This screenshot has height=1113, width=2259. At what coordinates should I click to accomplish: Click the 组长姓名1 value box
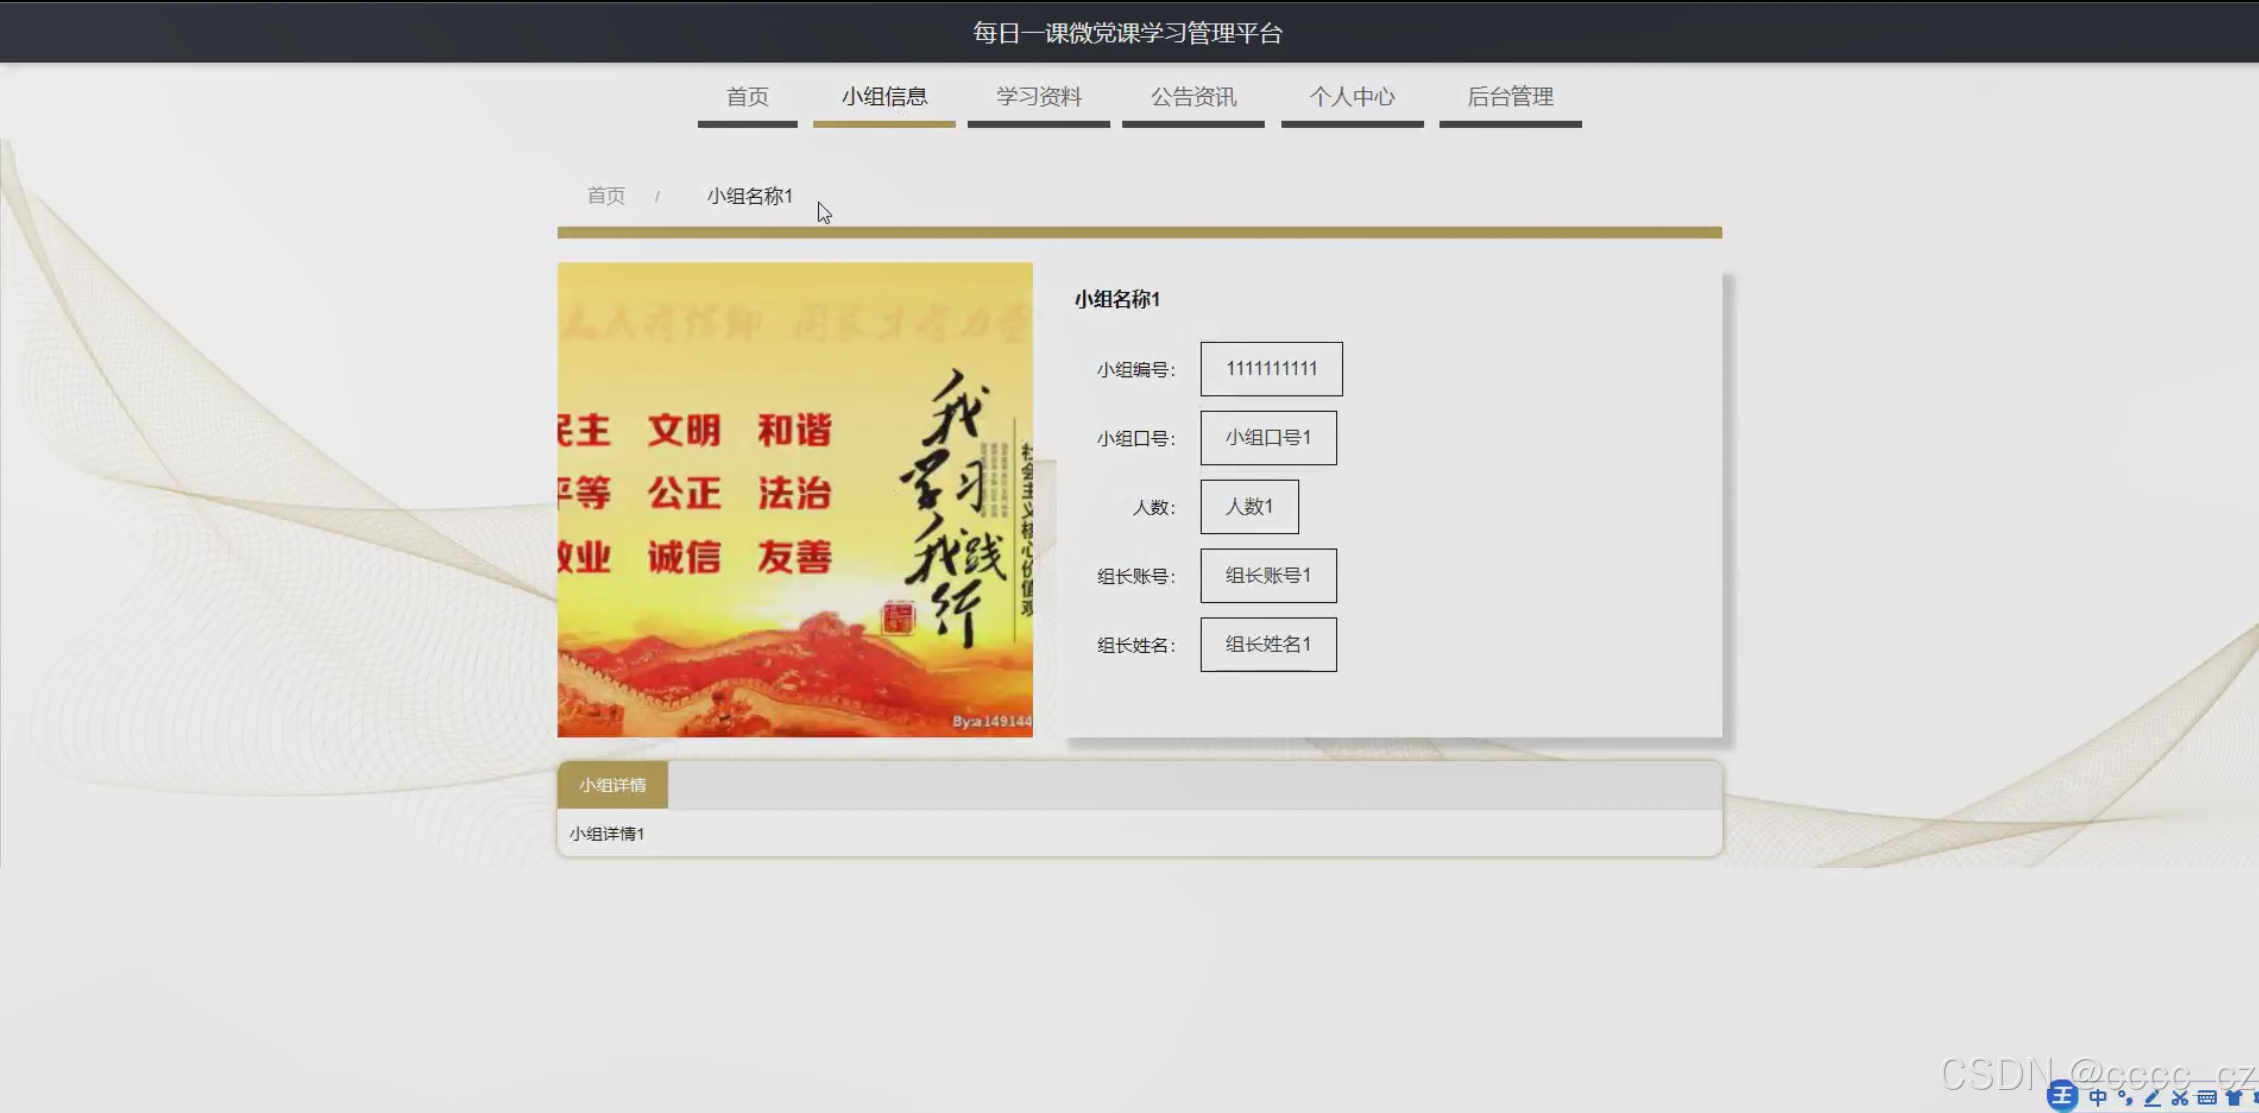point(1268,645)
